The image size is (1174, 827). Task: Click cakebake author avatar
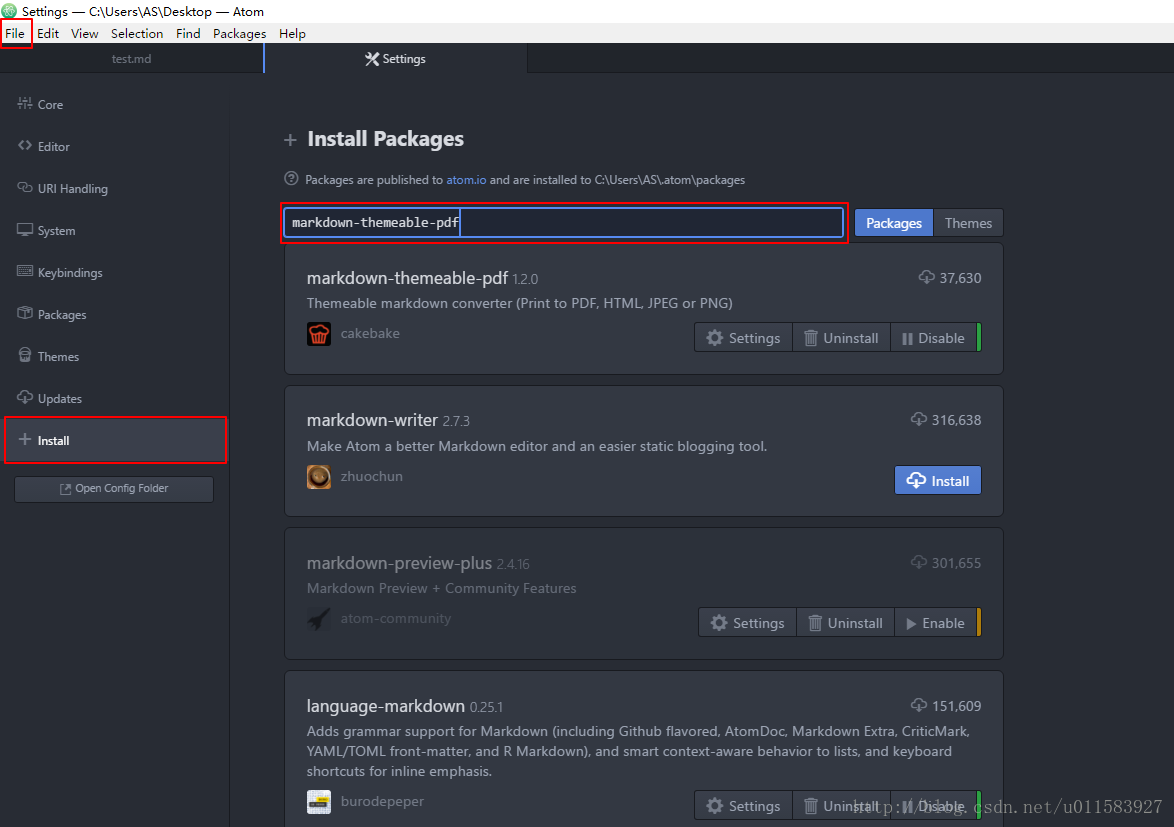point(319,334)
